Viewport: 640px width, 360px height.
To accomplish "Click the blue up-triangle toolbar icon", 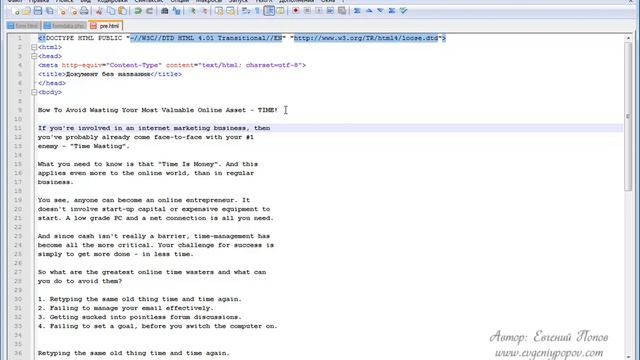I will click(x=369, y=11).
